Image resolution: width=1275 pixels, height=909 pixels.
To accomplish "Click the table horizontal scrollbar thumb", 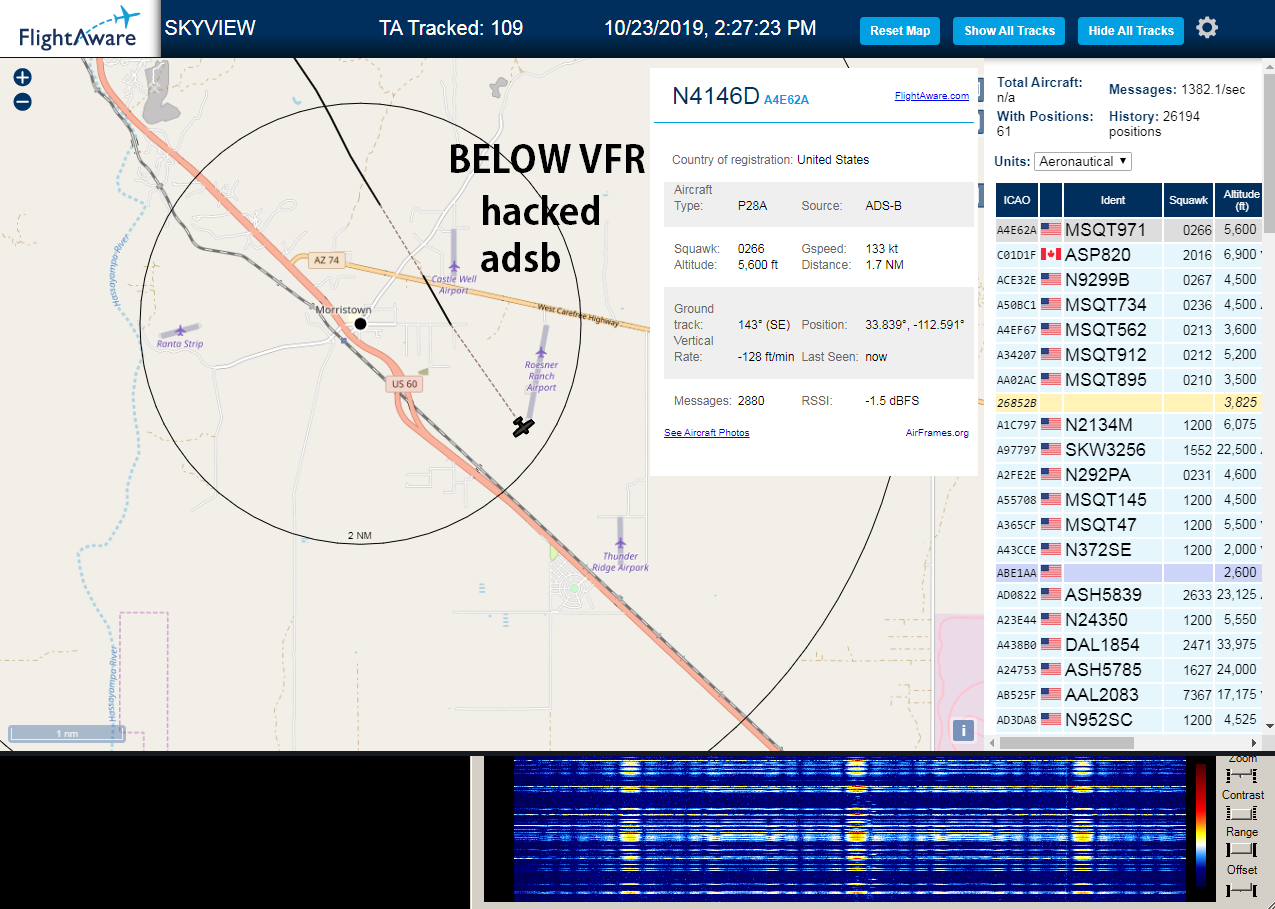I will click(1066, 743).
